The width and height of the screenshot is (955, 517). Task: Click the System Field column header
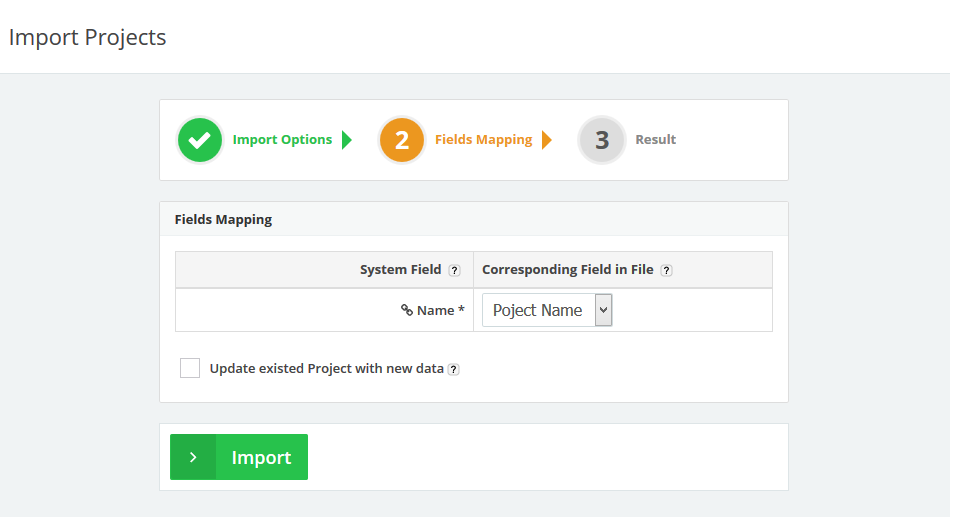coord(400,270)
